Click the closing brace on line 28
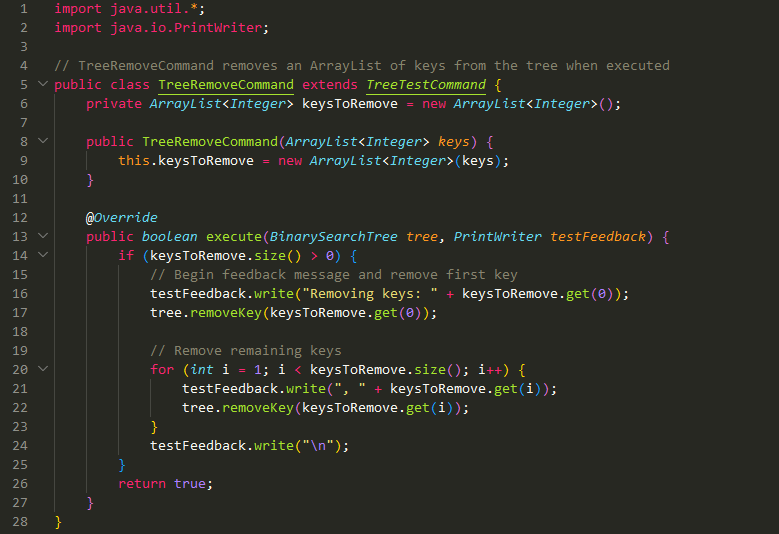The height and width of the screenshot is (534, 779). (58, 522)
